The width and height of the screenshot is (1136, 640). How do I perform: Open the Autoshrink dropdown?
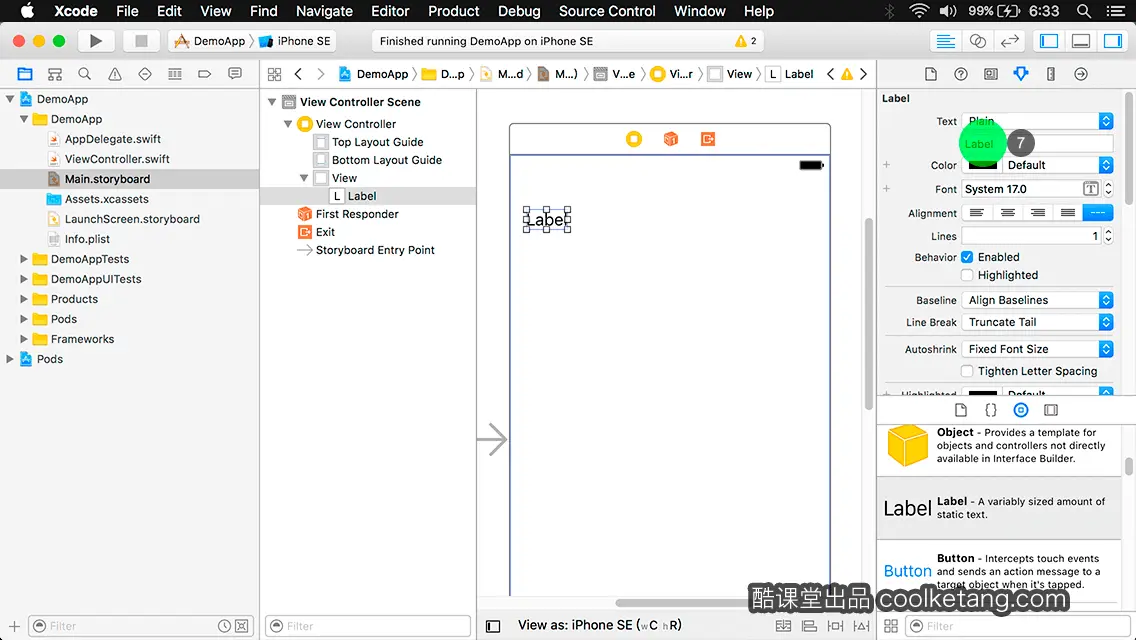1037,349
